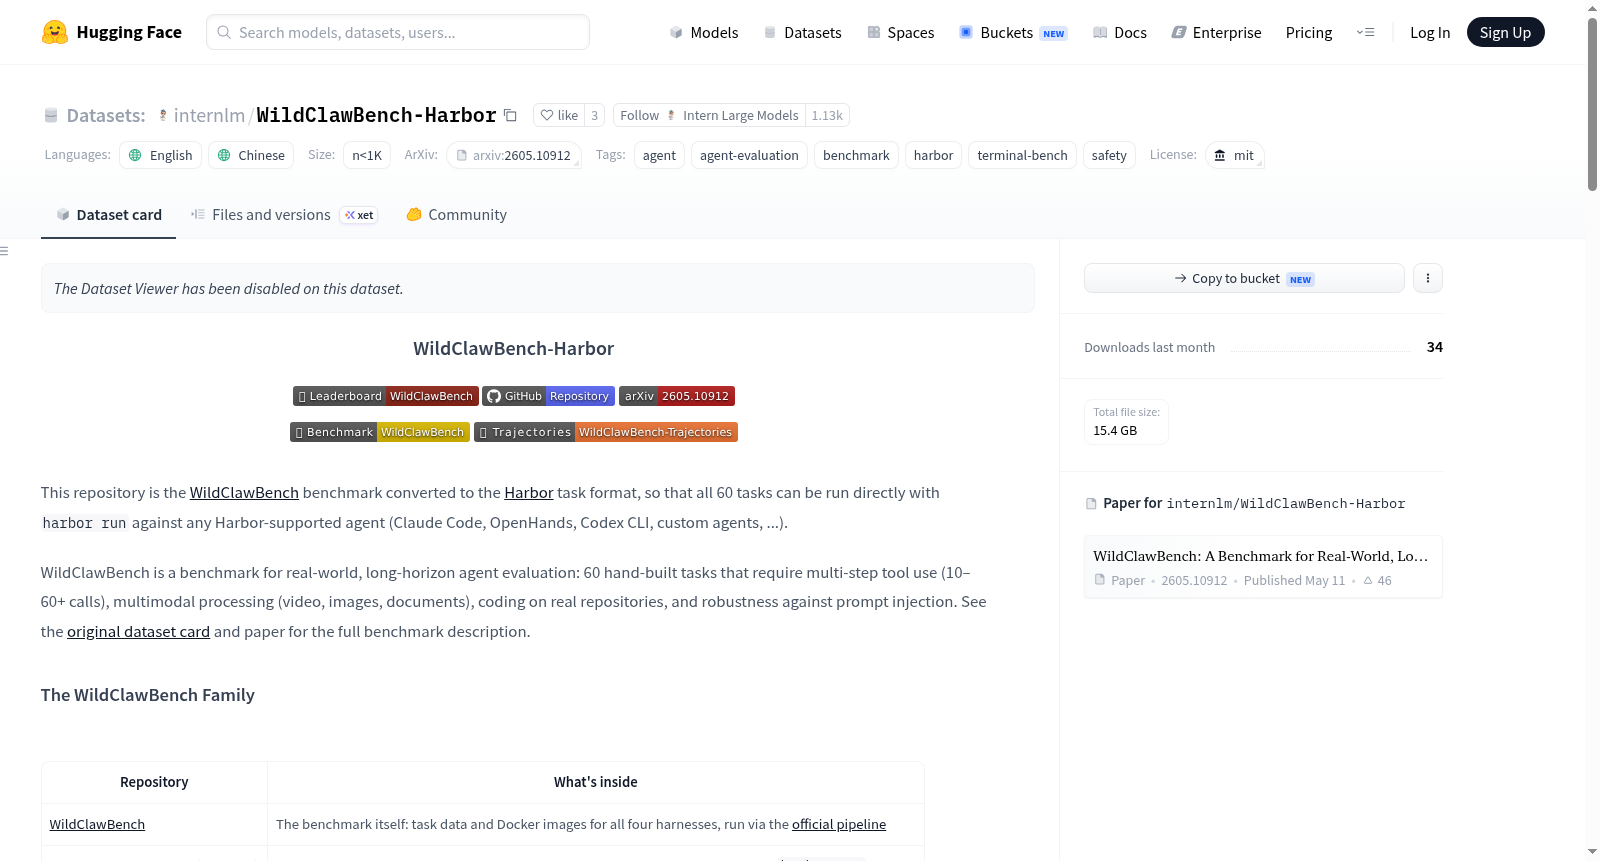The height and width of the screenshot is (861, 1600).
Task: Open the arxiv:2605.10912 tag
Action: pyautogui.click(x=514, y=155)
